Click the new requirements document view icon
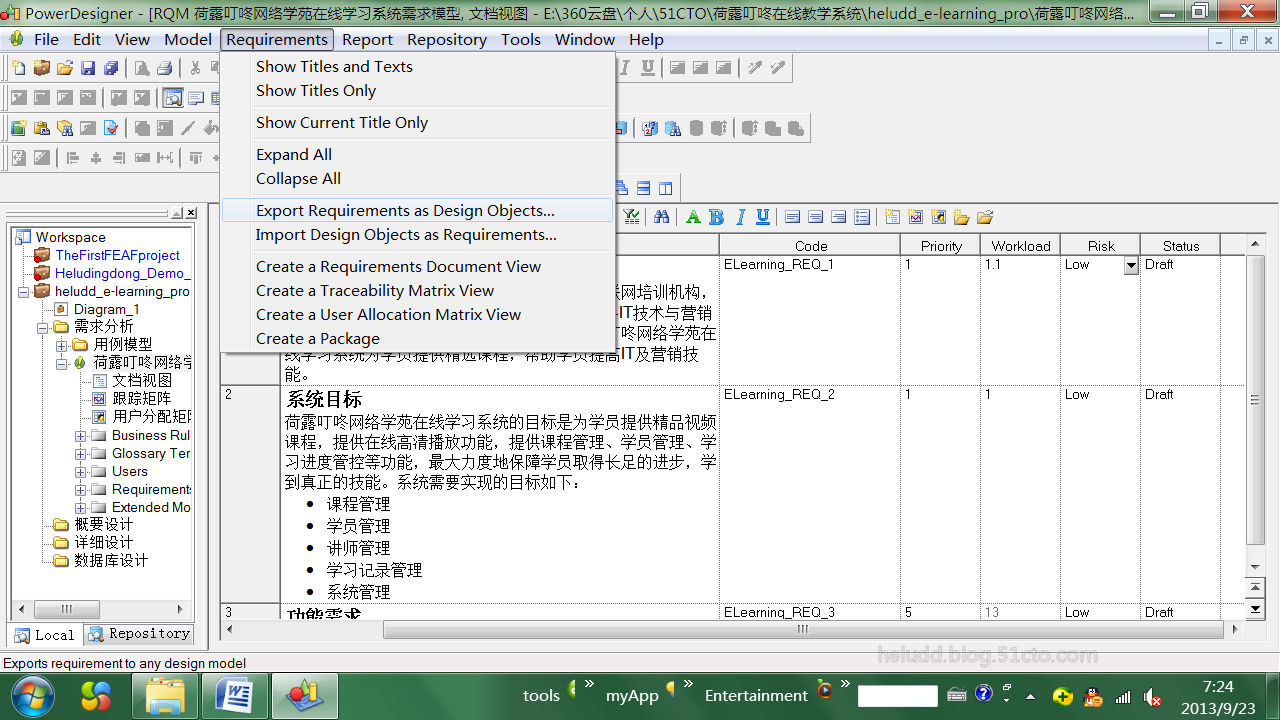This screenshot has height=720, width=1280. (x=892, y=217)
